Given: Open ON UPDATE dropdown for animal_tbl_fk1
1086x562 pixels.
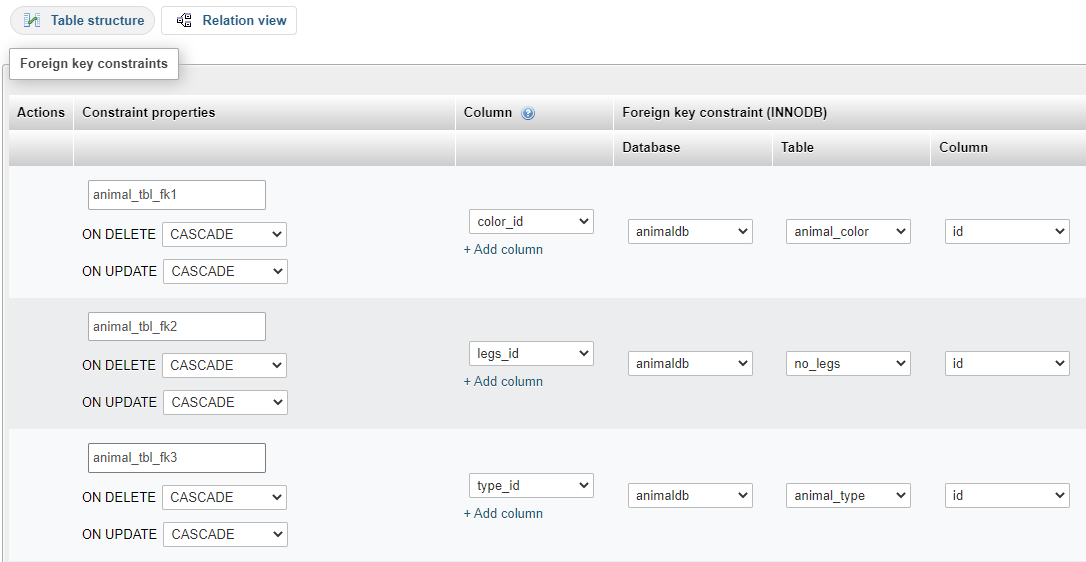Looking at the screenshot, I should coord(225,271).
